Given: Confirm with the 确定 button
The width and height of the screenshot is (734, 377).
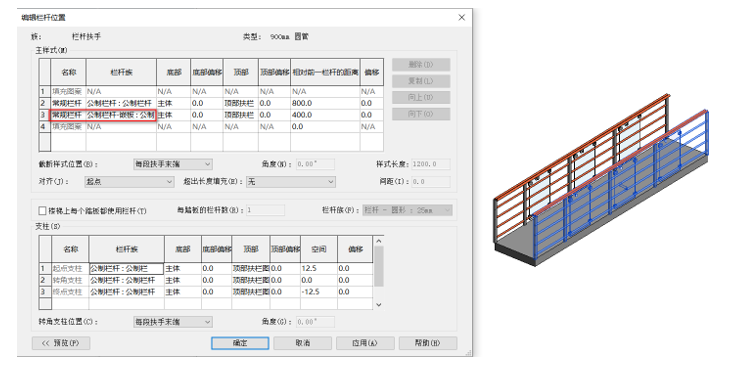Looking at the screenshot, I should [240, 343].
